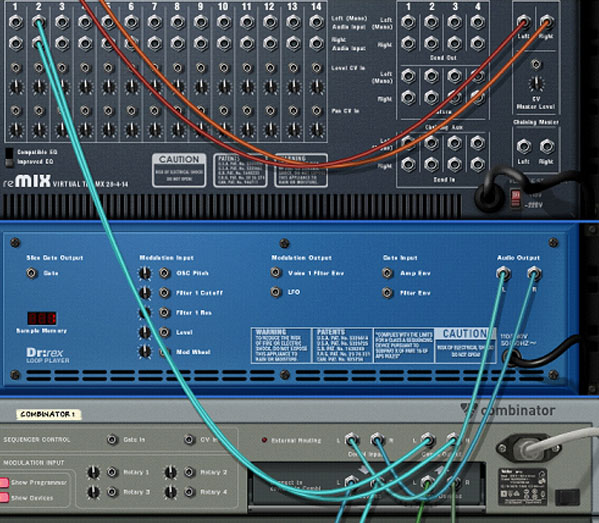599x523 pixels.
Task: Adjust Dr.Rex Filter 1 Cutoff modulation knob
Action: [x=145, y=293]
